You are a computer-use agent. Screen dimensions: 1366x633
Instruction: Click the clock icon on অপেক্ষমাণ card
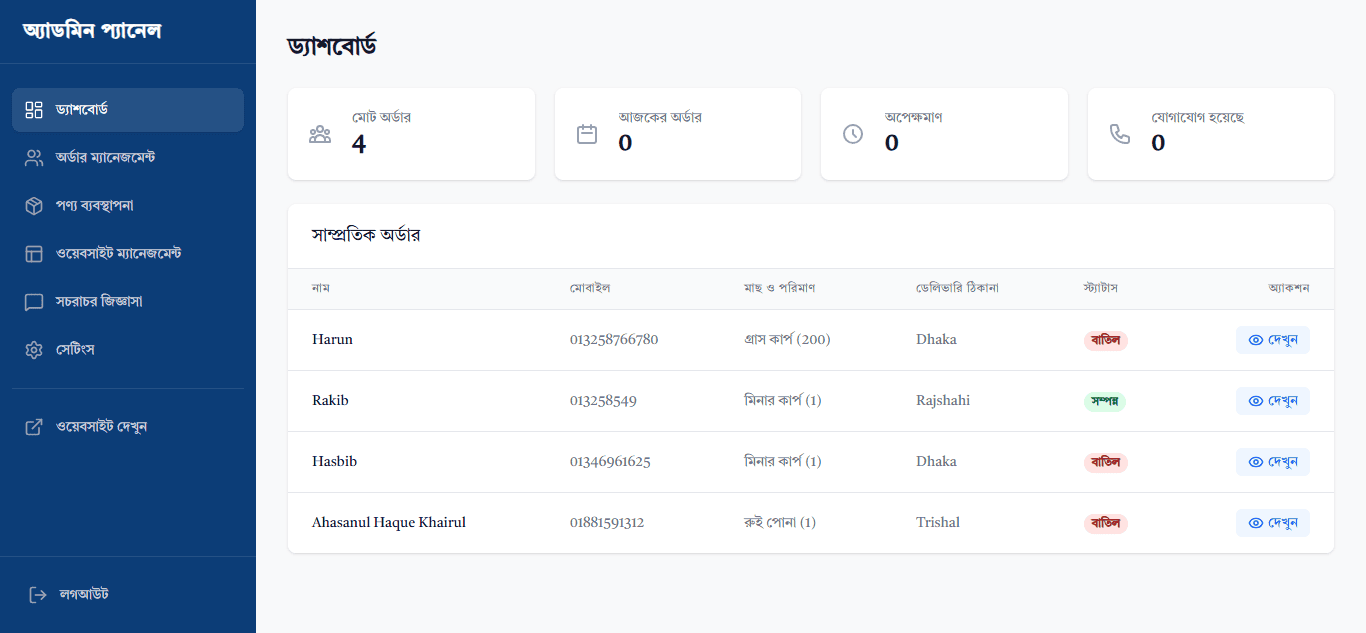853,134
